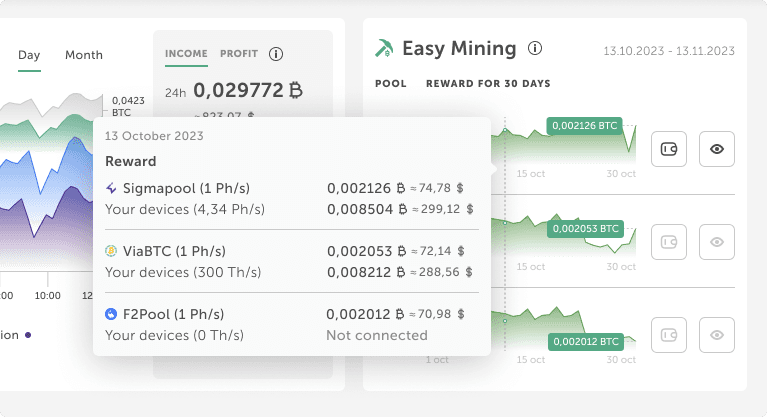Click F2Pool (1 Ph/s) in tooltip
The image size is (767, 417).
pos(173,314)
